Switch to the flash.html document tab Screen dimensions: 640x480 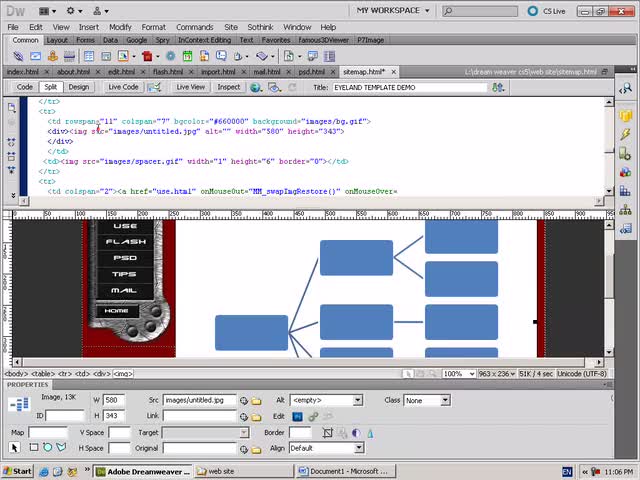[167, 72]
